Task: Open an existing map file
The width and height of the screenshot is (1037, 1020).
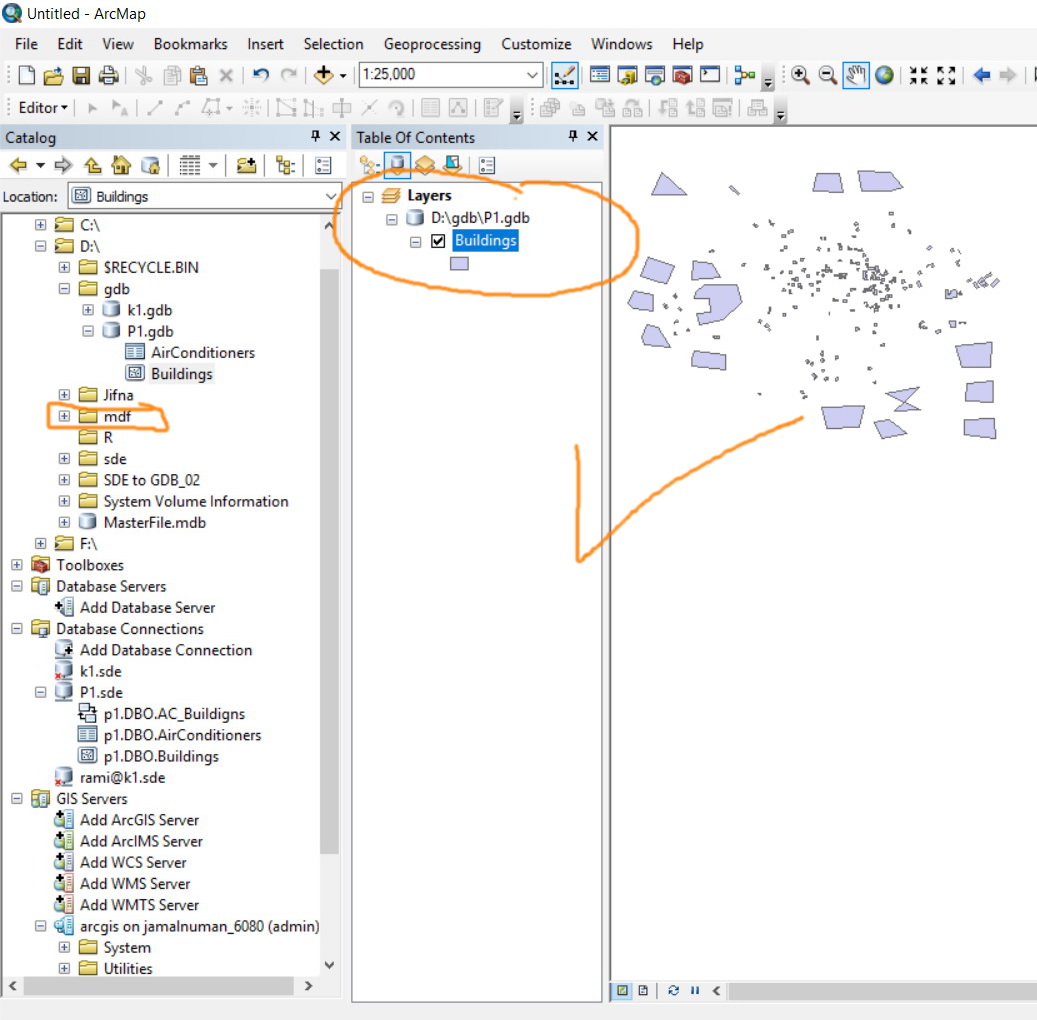Action: tap(53, 75)
